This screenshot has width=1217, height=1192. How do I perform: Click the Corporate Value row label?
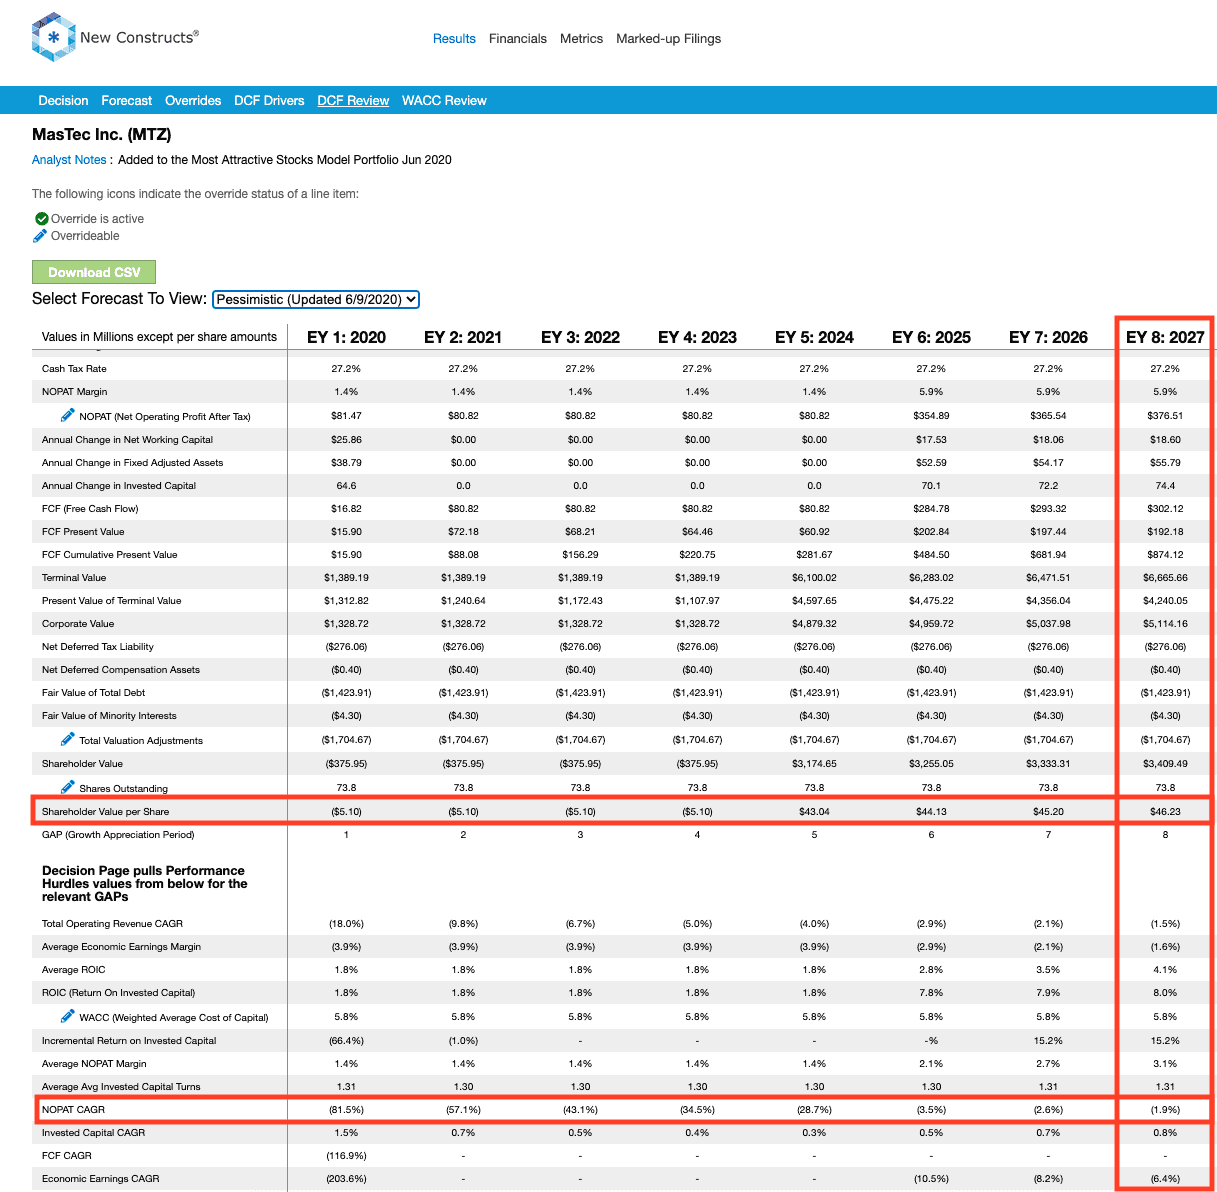coord(78,624)
